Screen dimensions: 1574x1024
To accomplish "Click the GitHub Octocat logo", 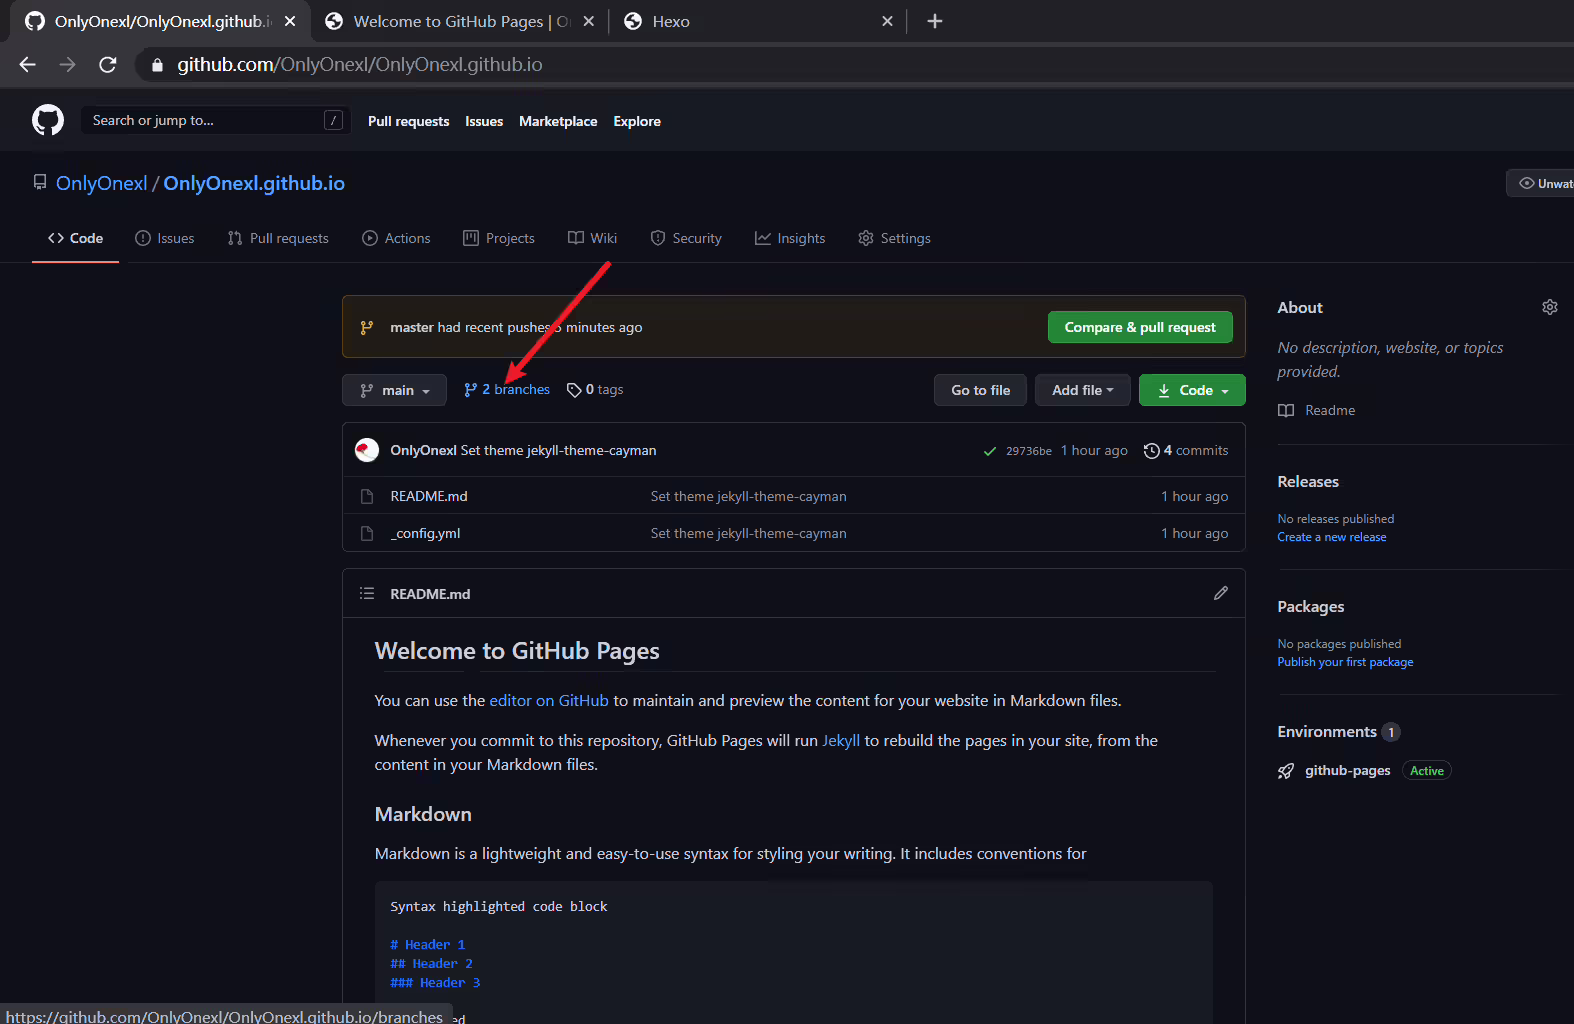I will tap(48, 120).
